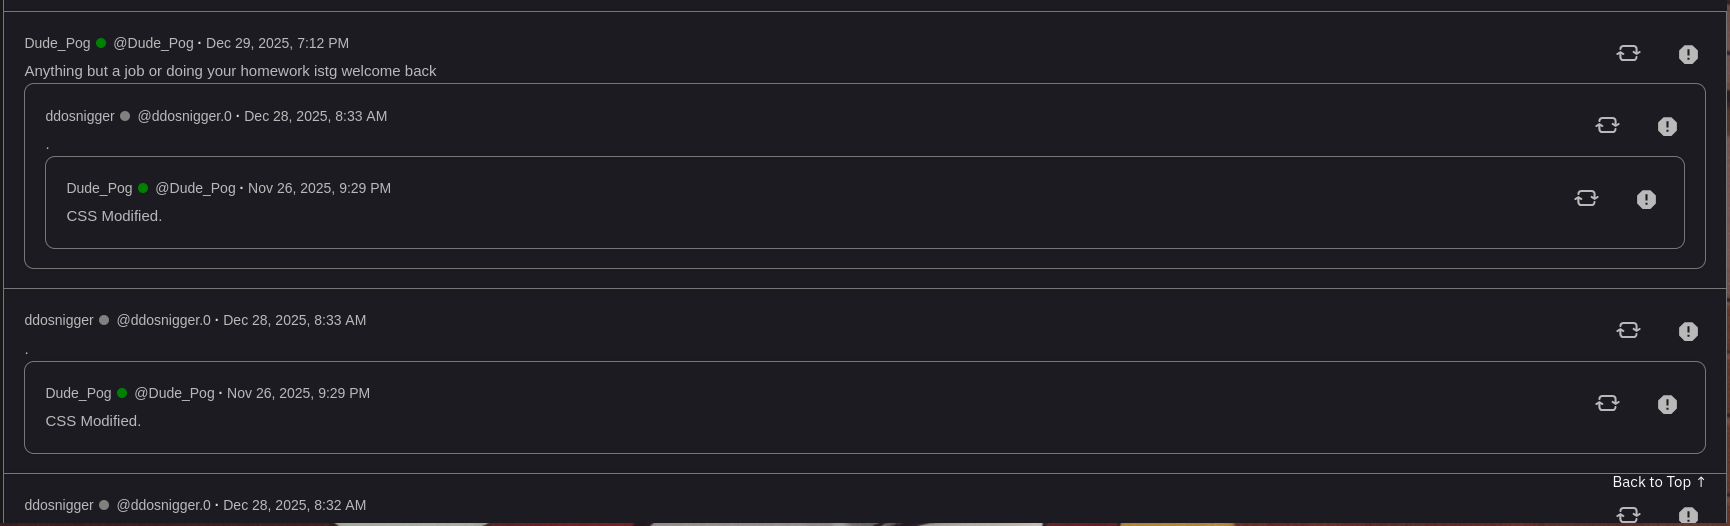Visit the @Dude_Pog handle on Dec 29 post

pos(153,43)
